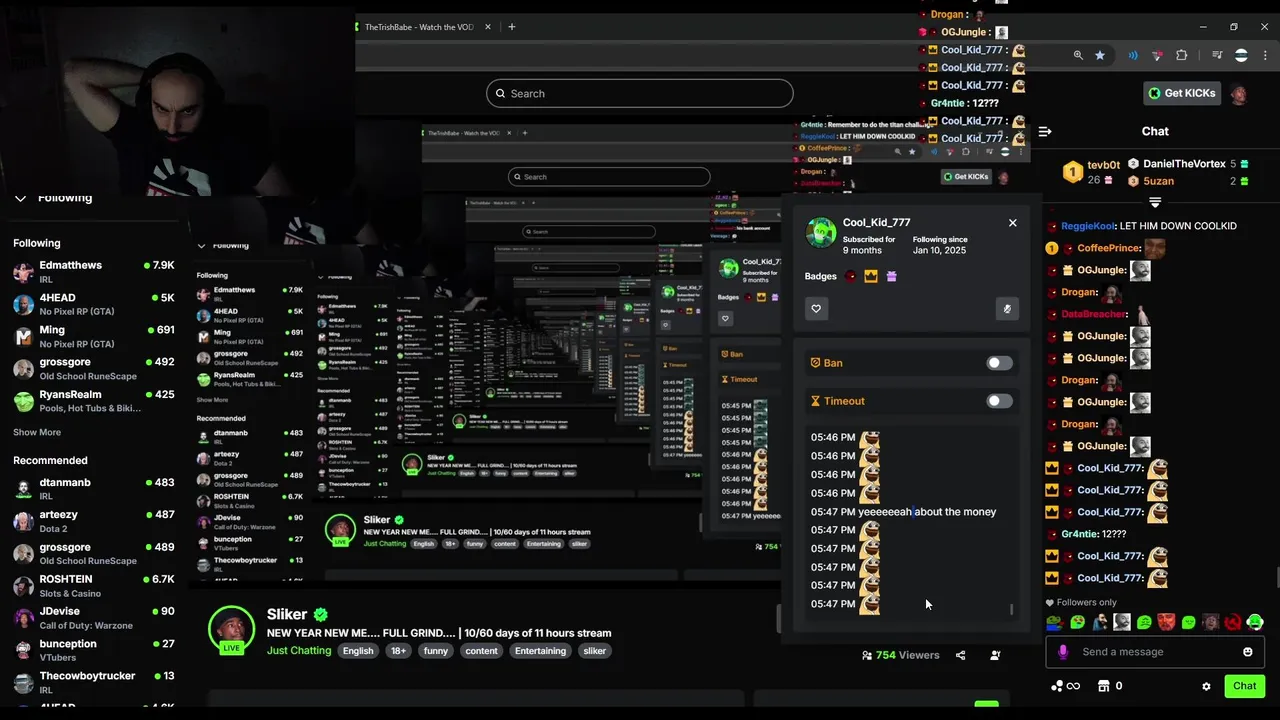
Task: Click the funny tag
Action: pos(435,651)
